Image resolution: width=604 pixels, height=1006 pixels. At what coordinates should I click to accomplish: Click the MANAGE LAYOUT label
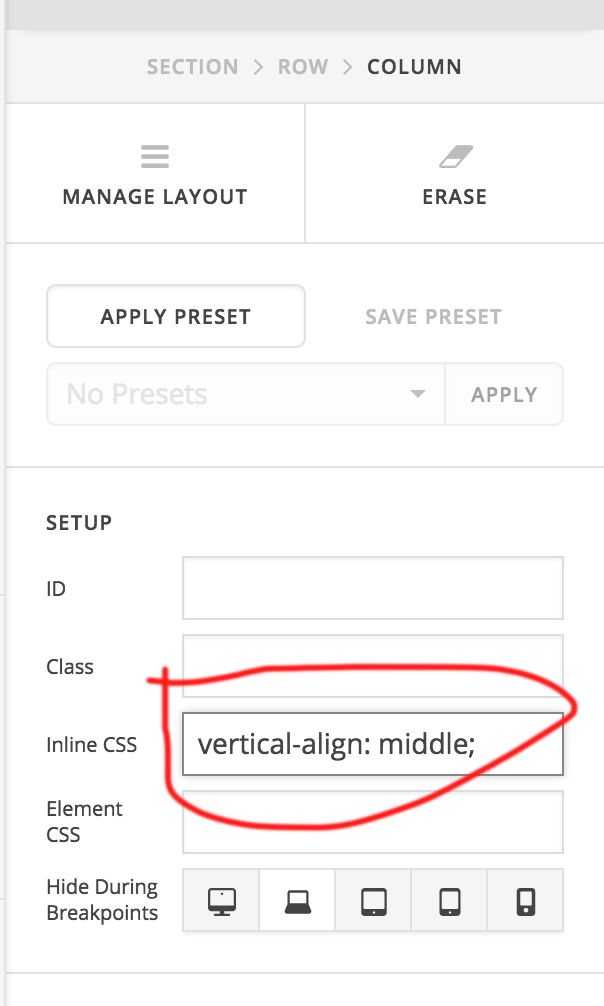[x=155, y=196]
